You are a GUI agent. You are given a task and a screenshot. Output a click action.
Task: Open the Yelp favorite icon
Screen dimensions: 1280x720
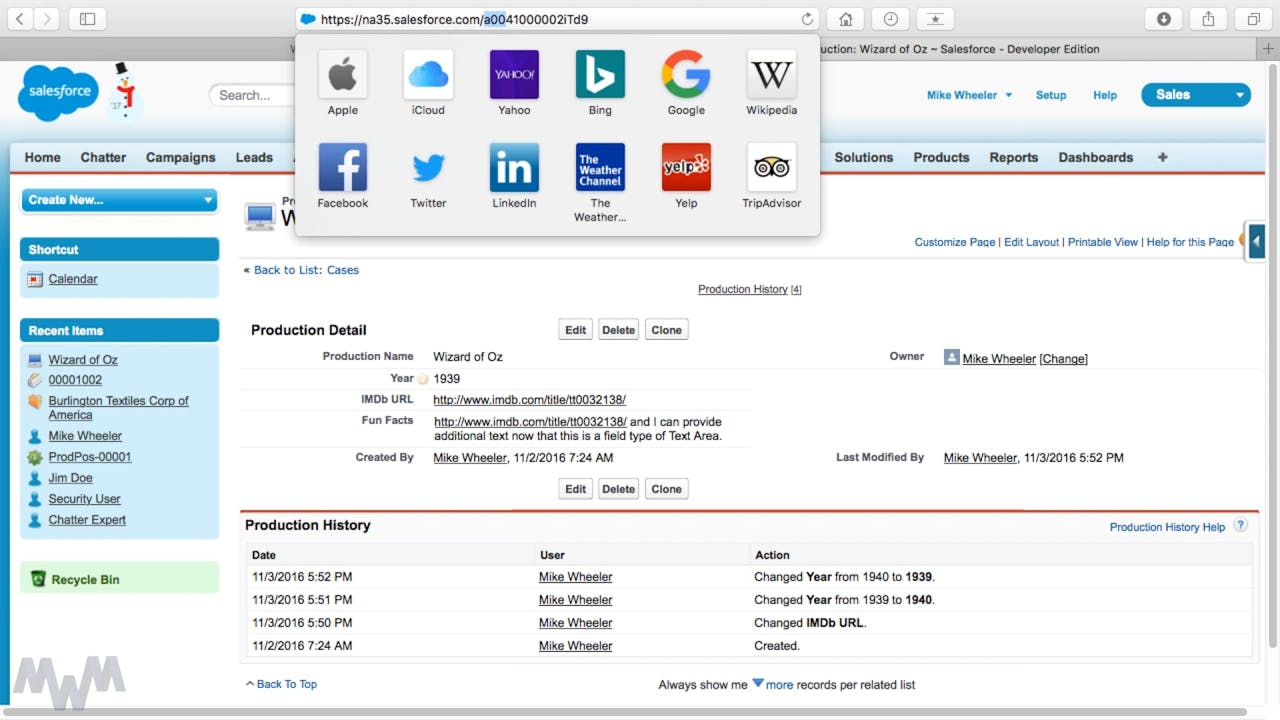(686, 167)
